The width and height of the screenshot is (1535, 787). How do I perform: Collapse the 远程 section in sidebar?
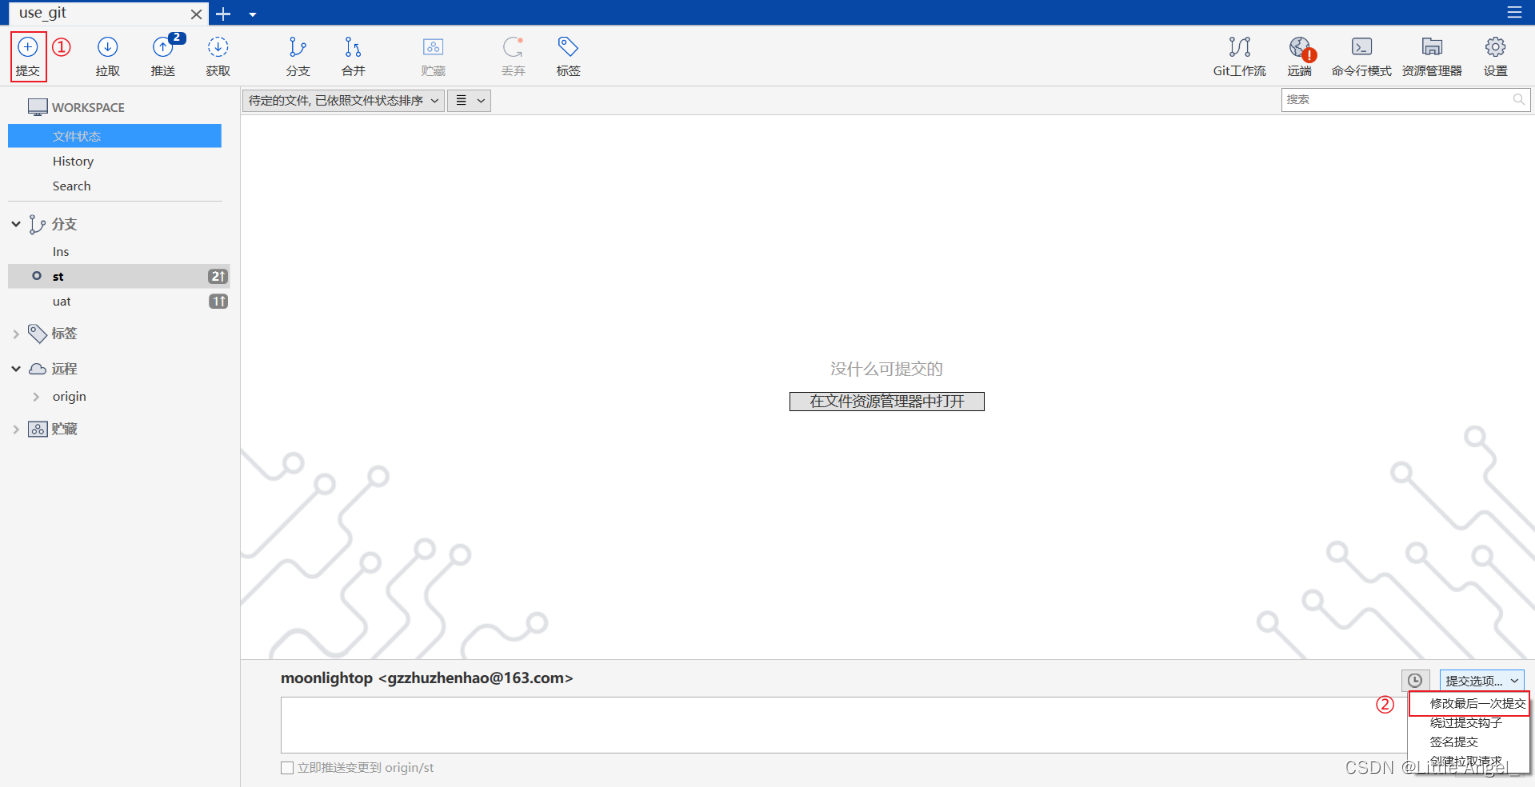click(x=15, y=369)
